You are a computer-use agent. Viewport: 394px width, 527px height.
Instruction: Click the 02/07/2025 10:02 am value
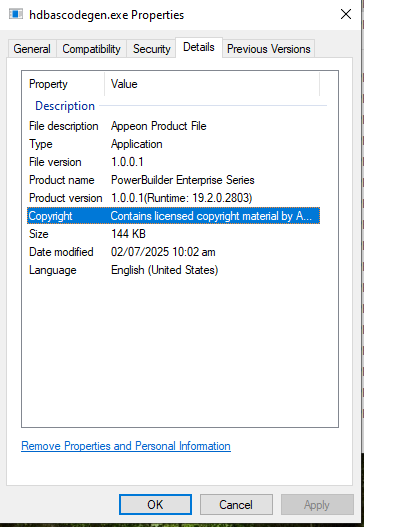click(x=163, y=252)
